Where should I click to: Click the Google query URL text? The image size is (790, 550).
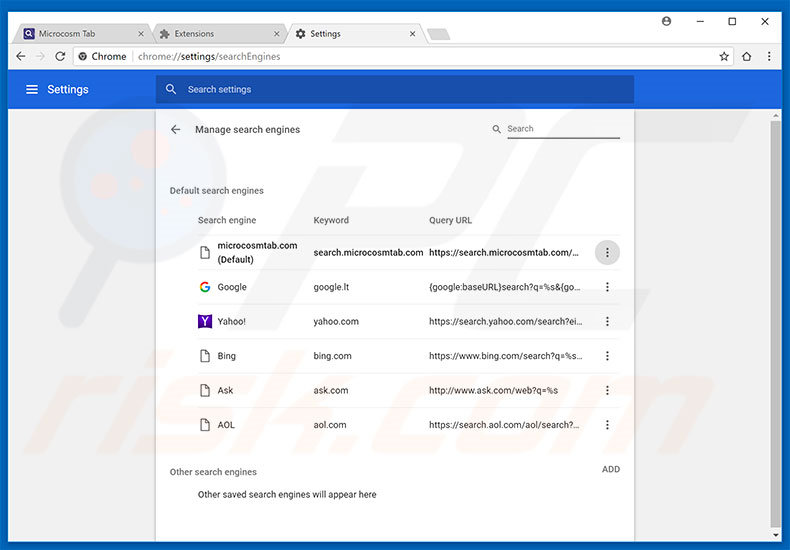coord(504,287)
